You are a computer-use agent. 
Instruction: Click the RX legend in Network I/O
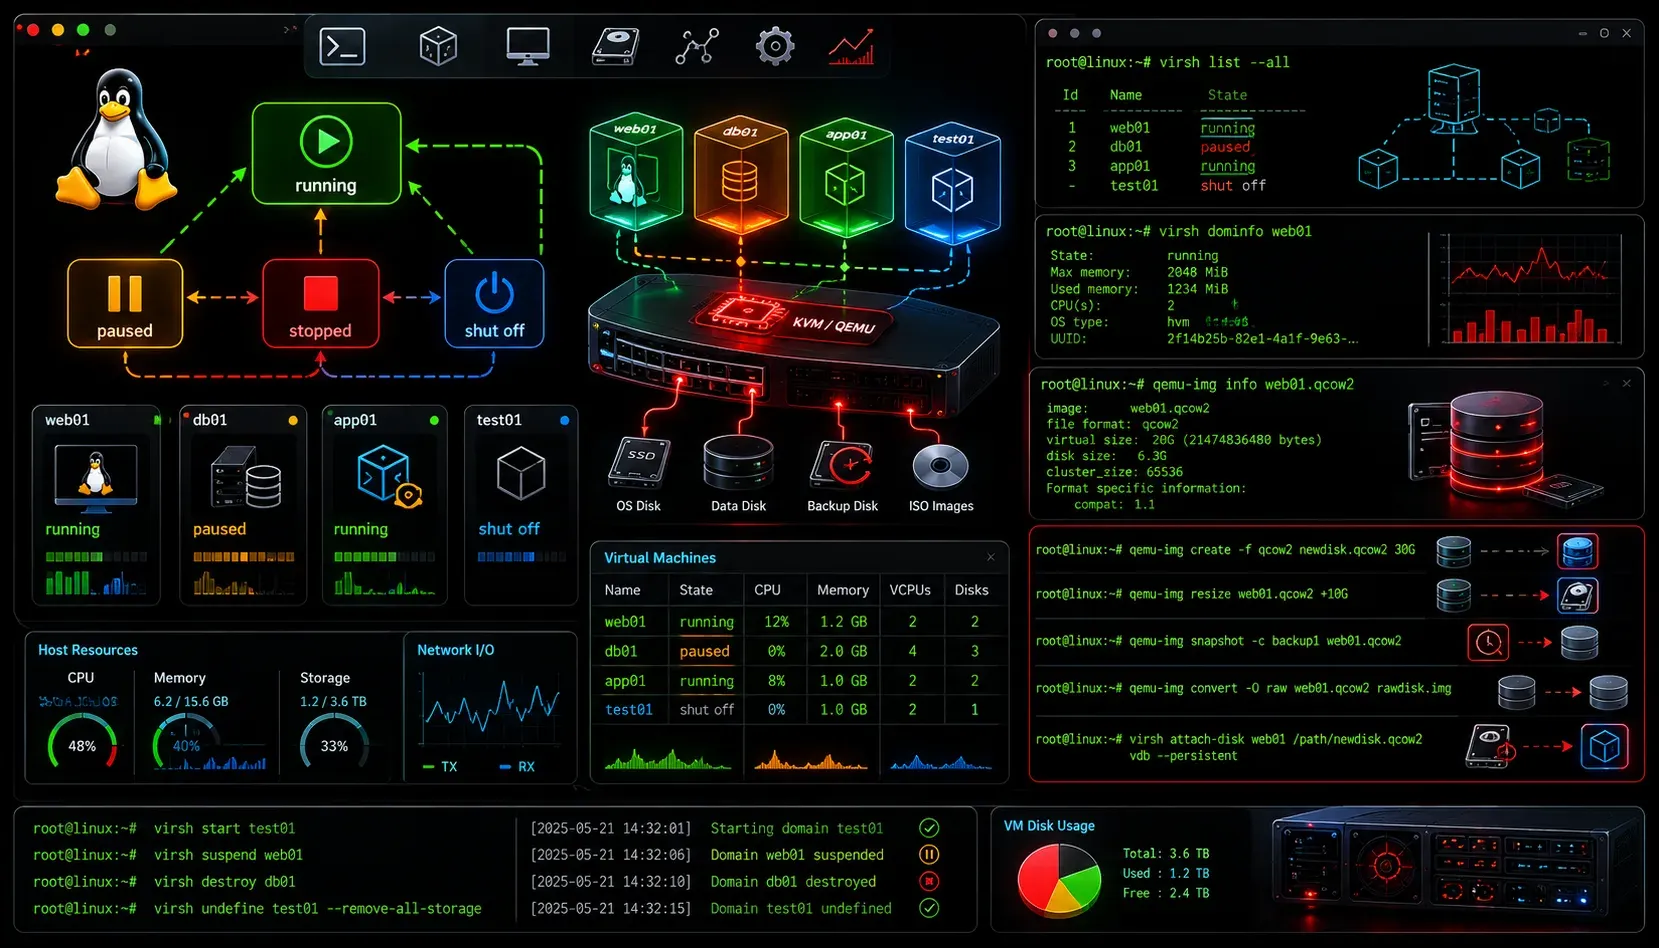(517, 767)
